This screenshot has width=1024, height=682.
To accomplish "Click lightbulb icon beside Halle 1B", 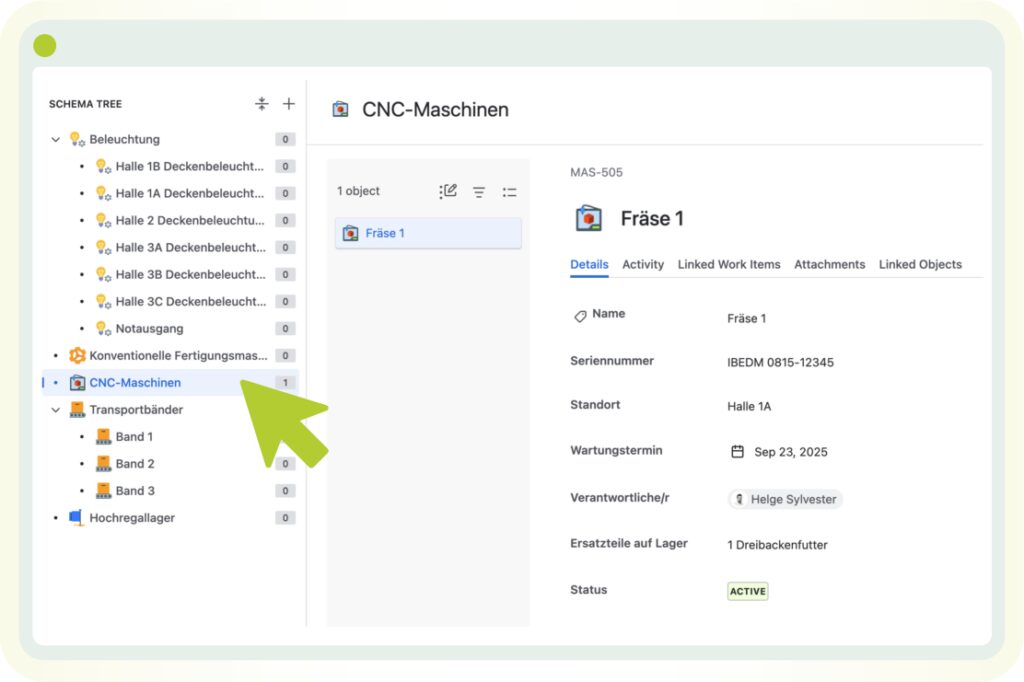I will (103, 166).
